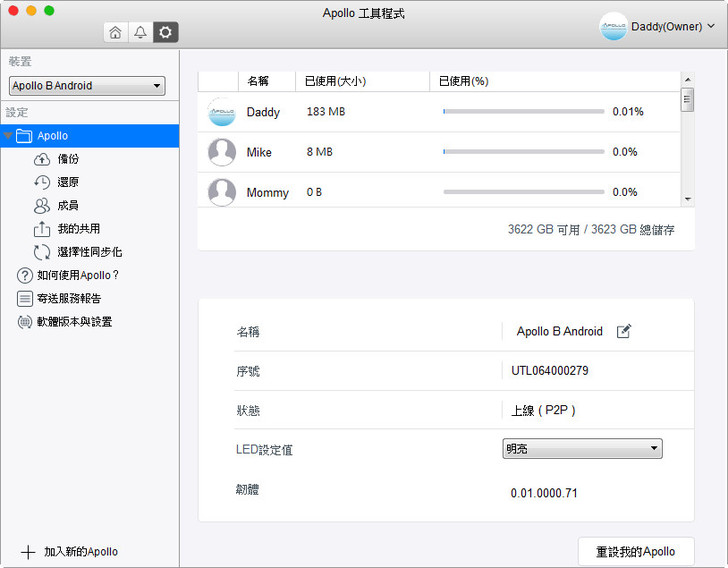Open notifications bell icon

coord(141,32)
